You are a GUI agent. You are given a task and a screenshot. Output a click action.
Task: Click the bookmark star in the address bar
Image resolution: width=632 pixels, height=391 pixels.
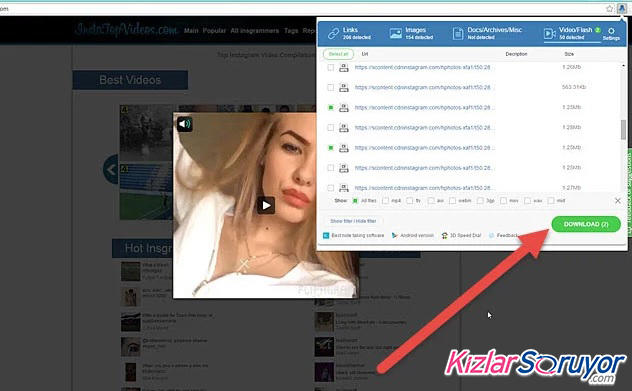[609, 8]
